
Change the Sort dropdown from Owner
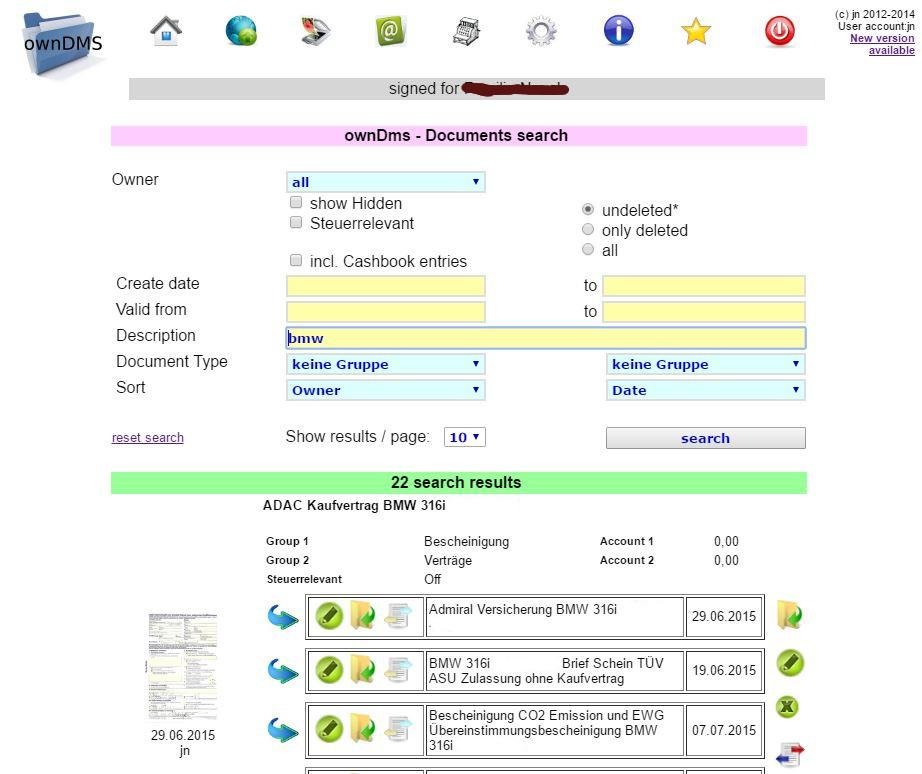(385, 390)
